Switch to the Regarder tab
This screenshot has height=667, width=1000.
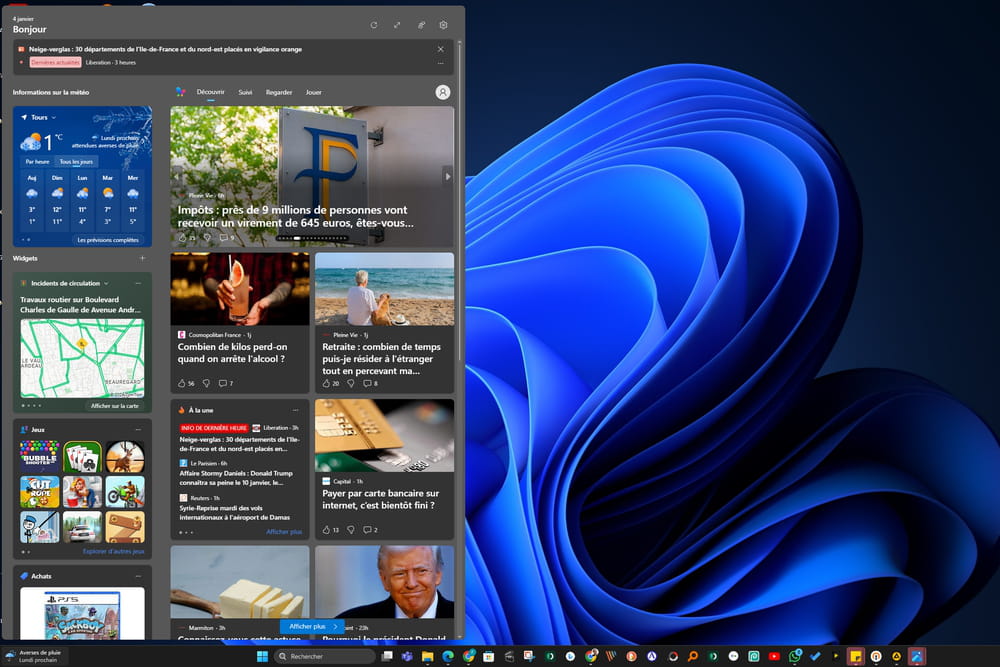point(279,92)
